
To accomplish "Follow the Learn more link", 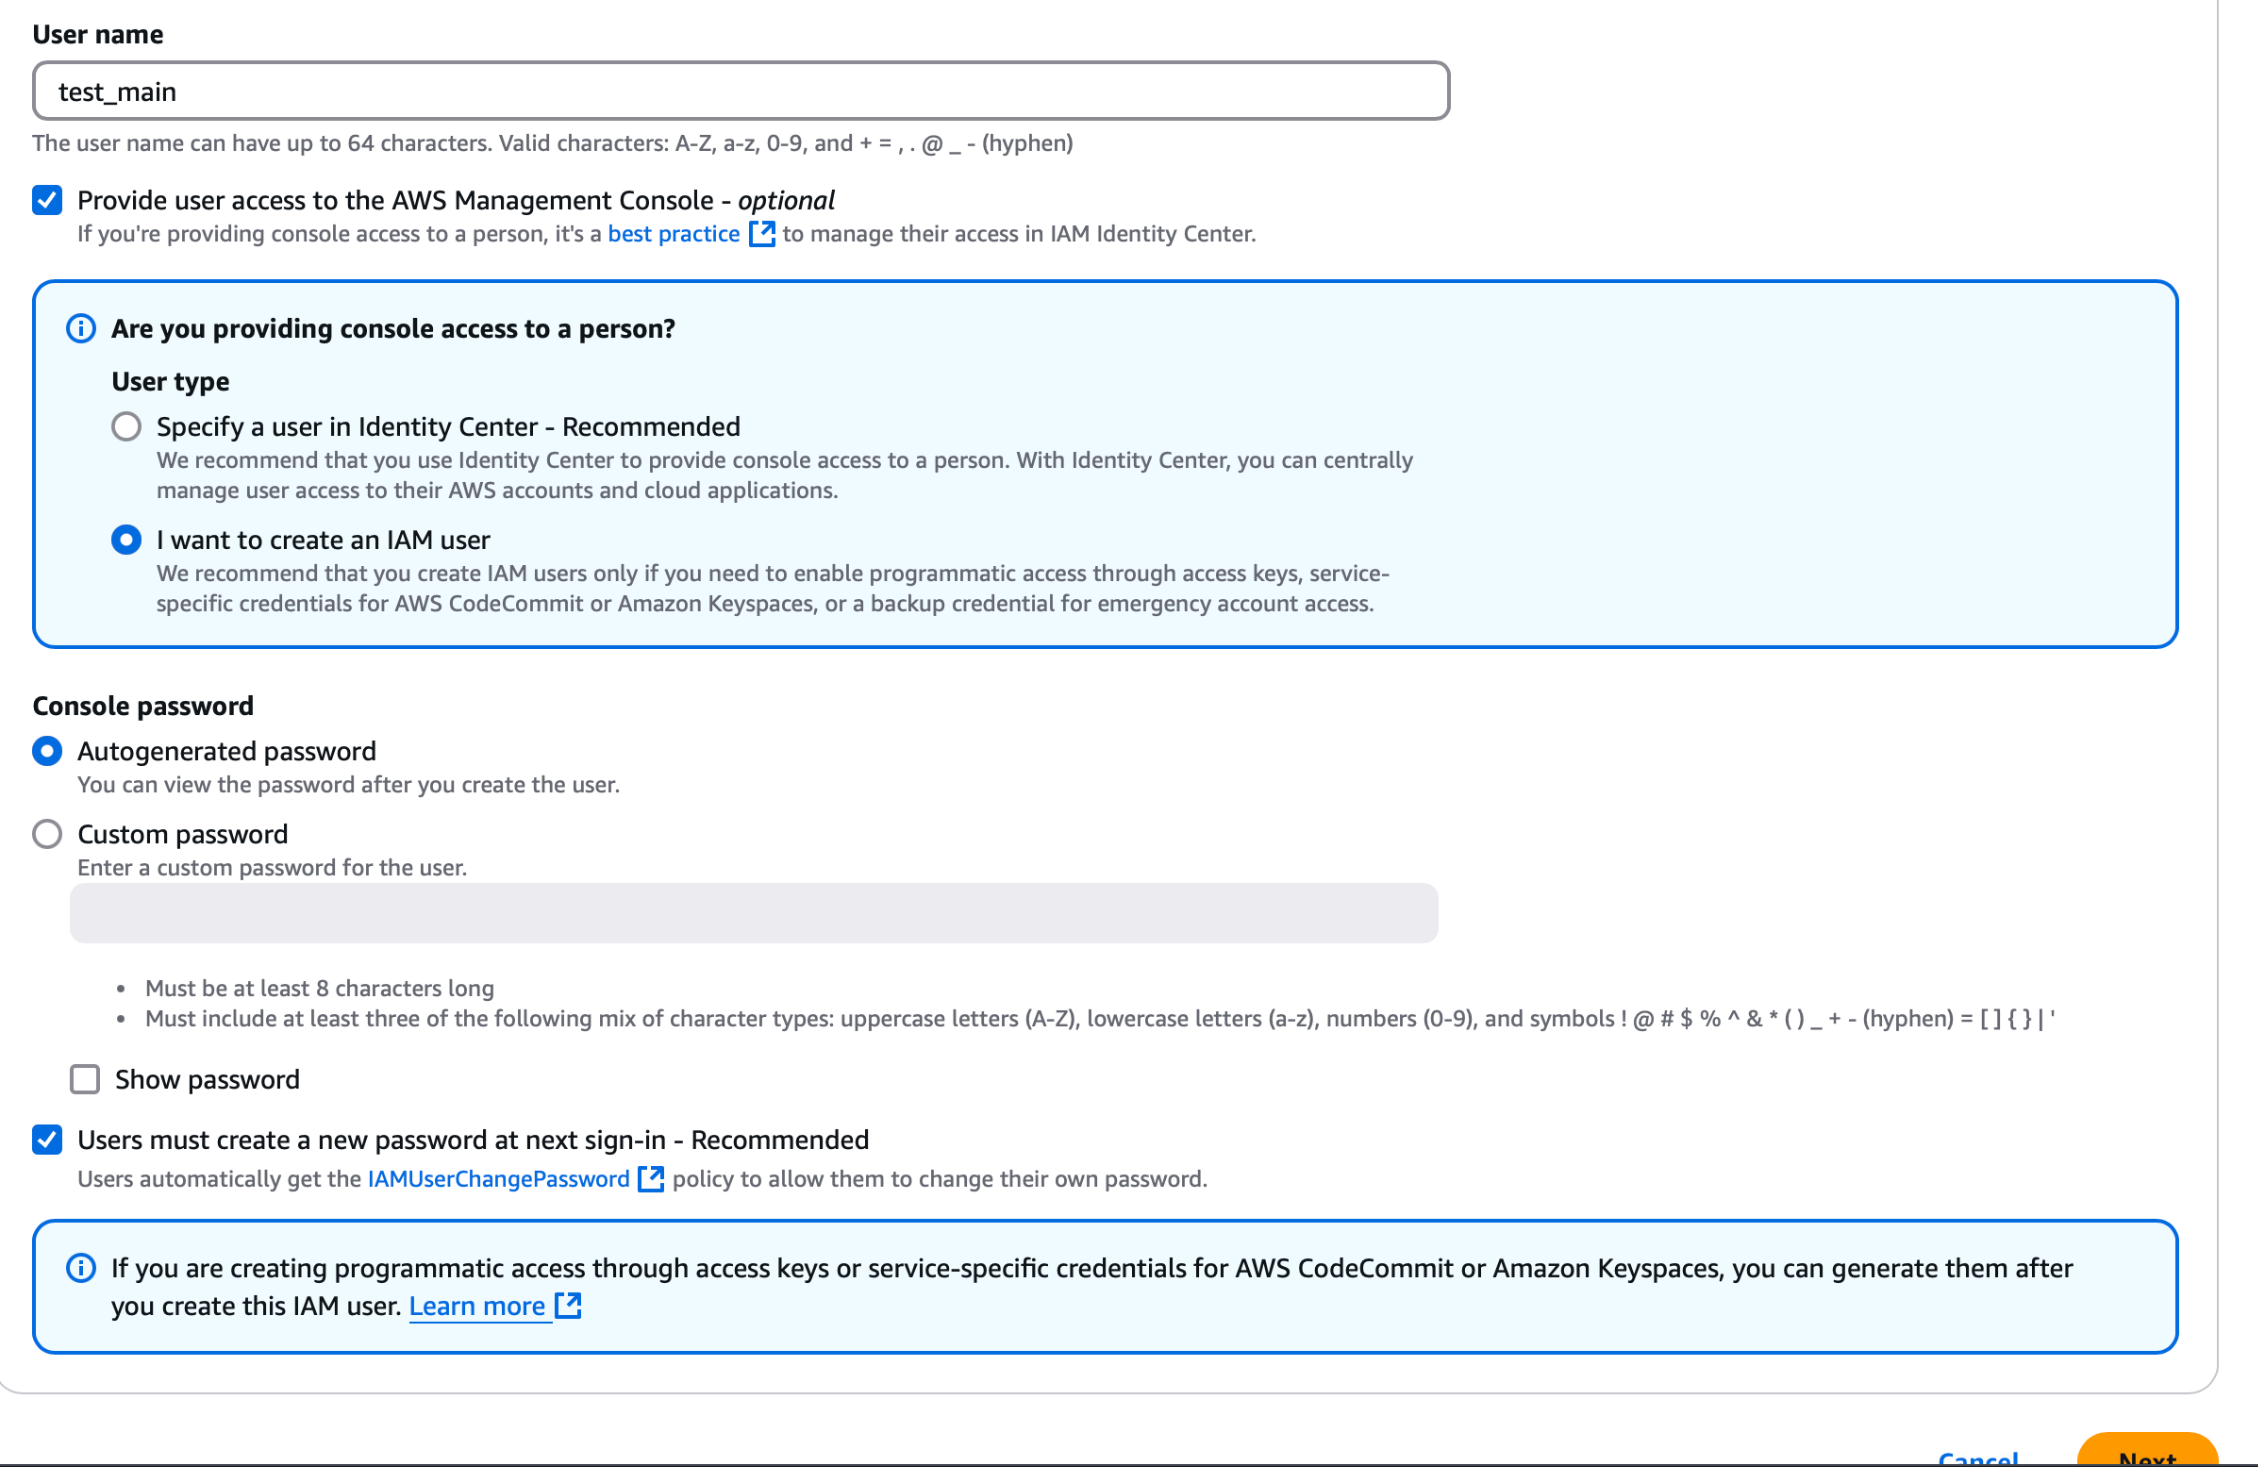I will point(477,1306).
